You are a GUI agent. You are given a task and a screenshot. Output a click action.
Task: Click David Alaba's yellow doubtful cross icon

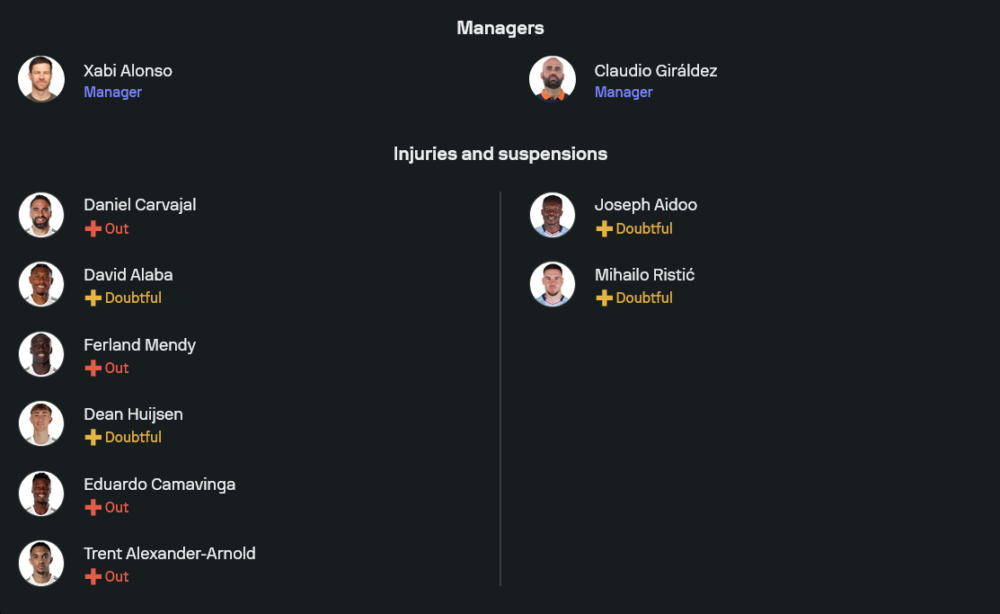(x=93, y=298)
